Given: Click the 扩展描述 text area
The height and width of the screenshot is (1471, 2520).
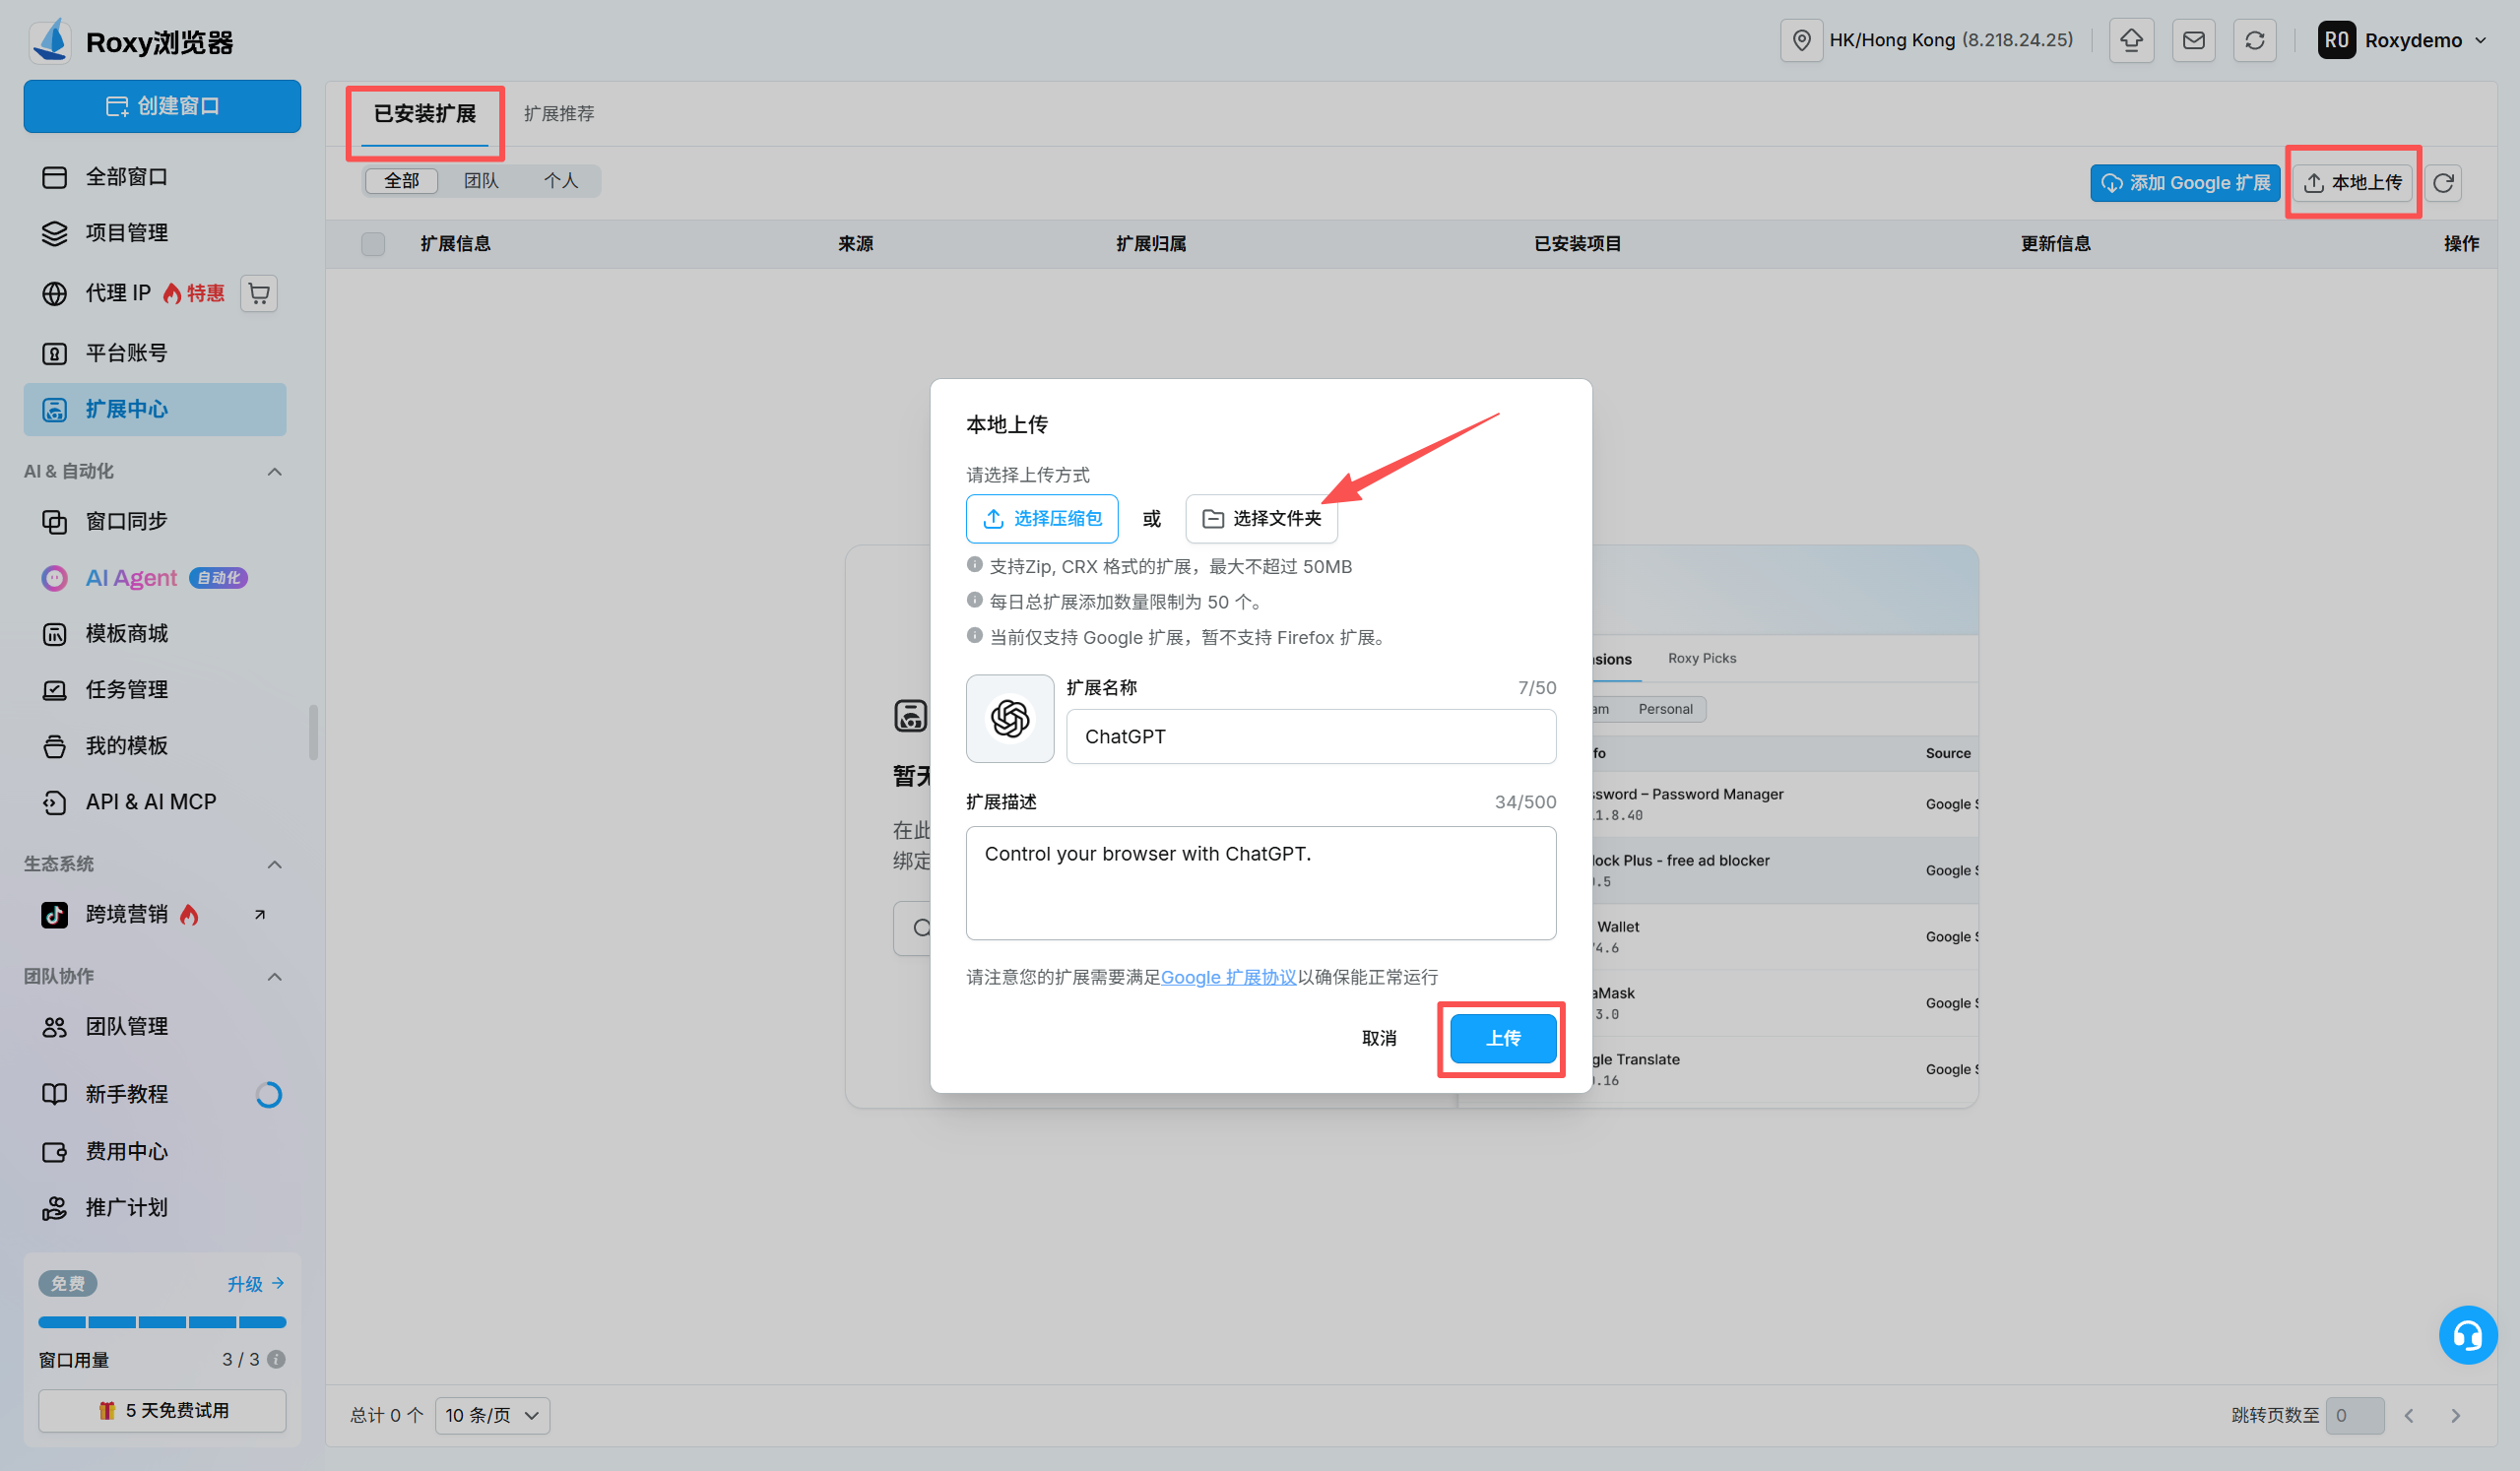Looking at the screenshot, I should (x=1260, y=882).
